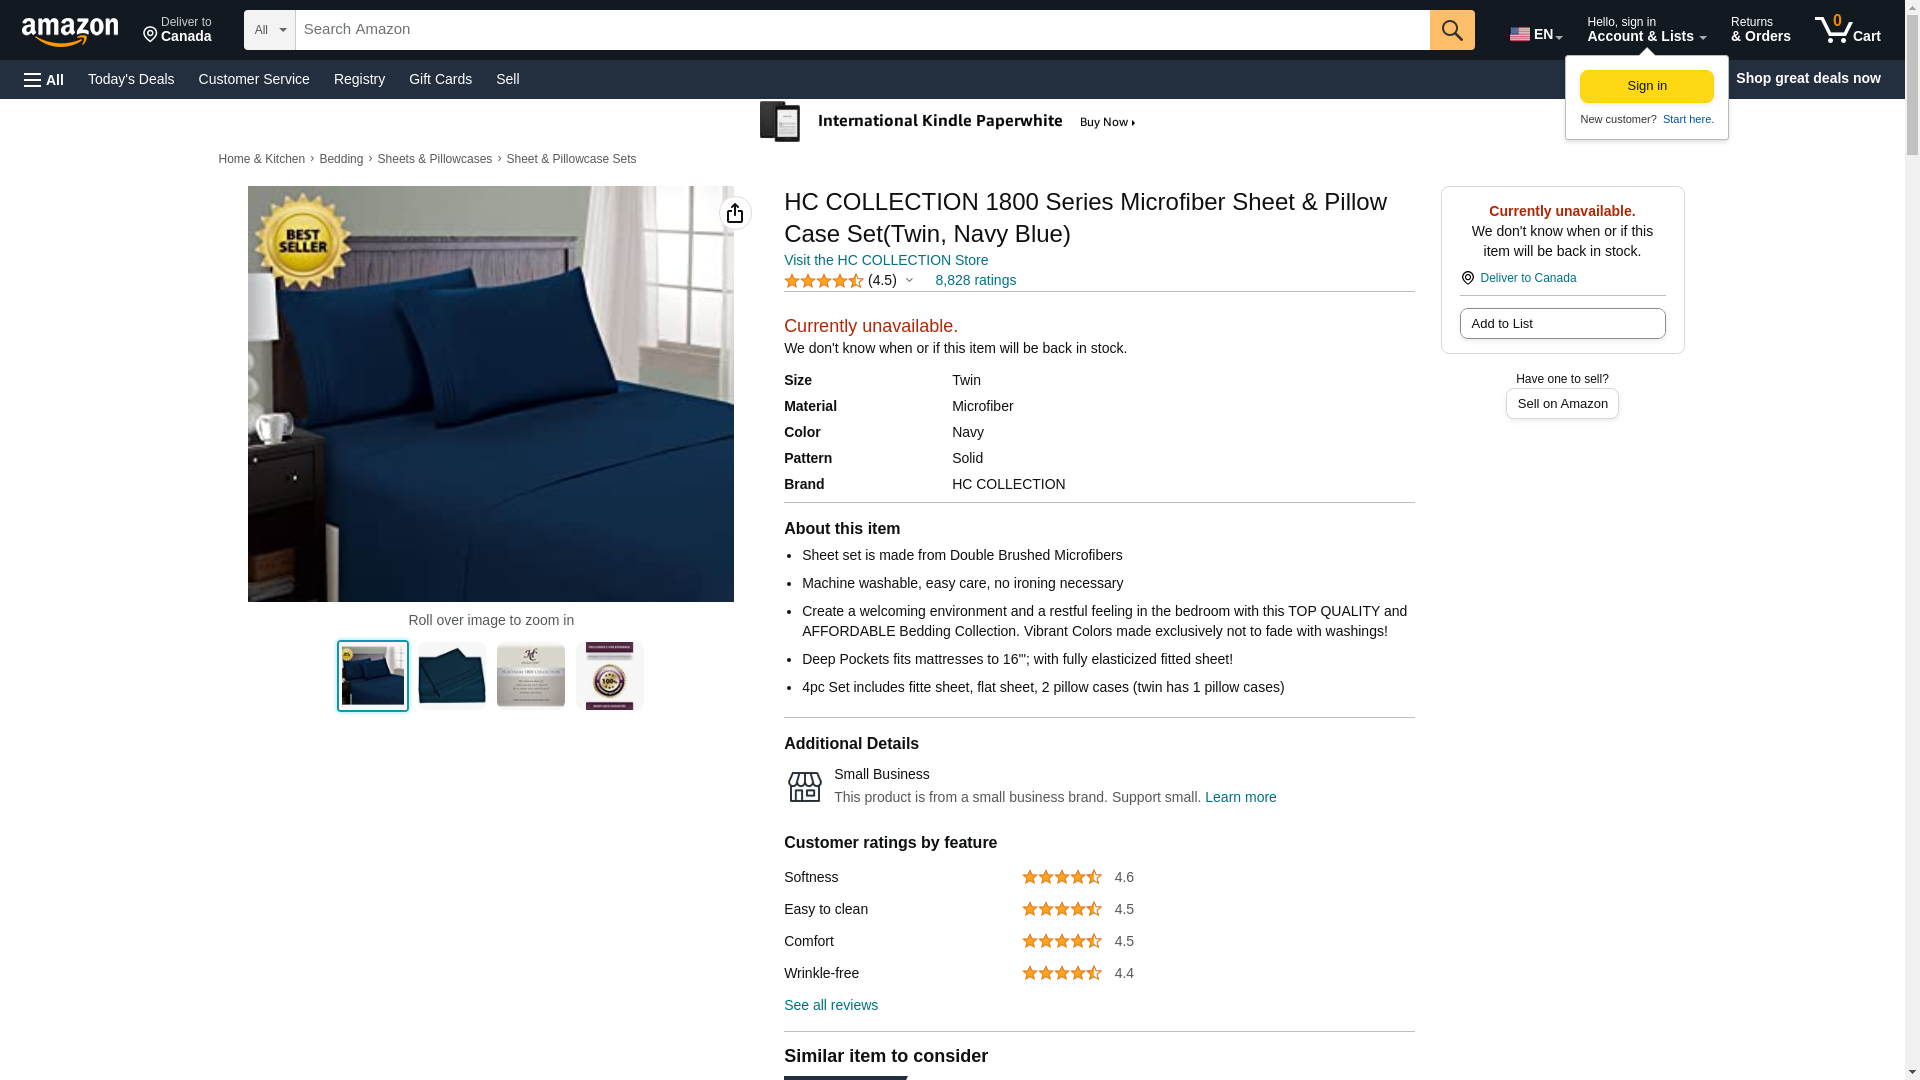This screenshot has height=1080, width=1920.
Task: Expand the Account & Lists menu
Action: click(x=1646, y=30)
